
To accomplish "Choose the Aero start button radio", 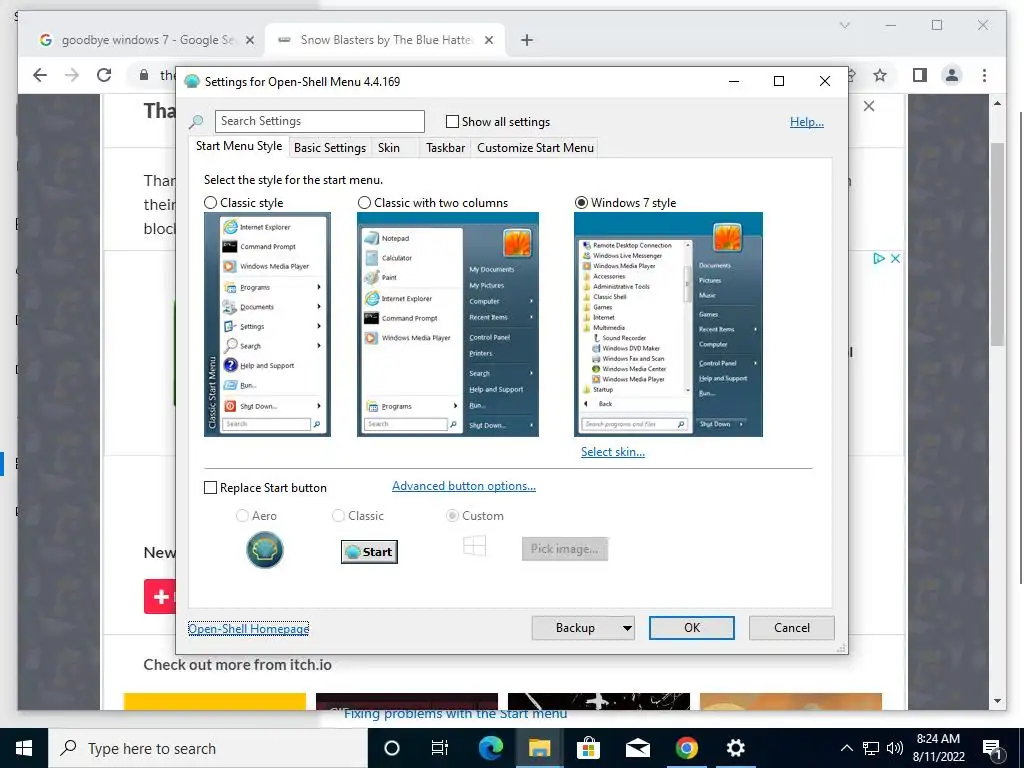I will [242, 515].
